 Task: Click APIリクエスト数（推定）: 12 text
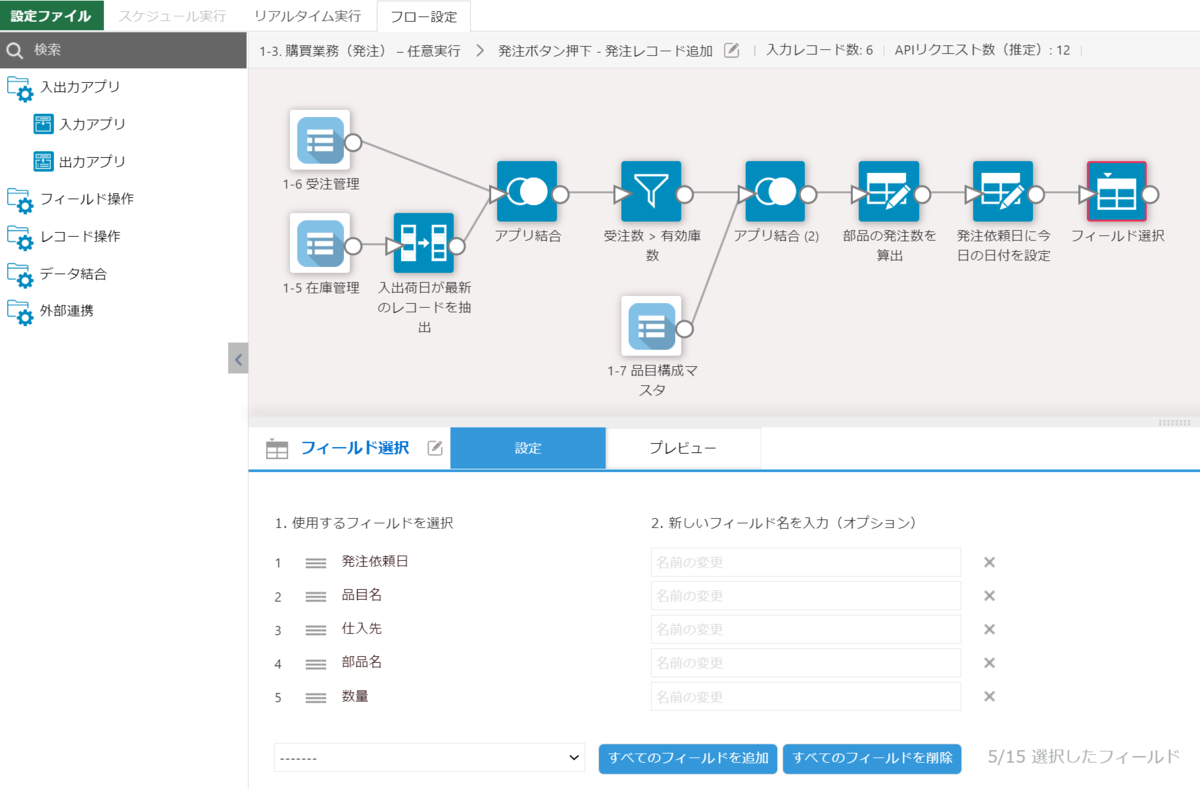(x=982, y=50)
